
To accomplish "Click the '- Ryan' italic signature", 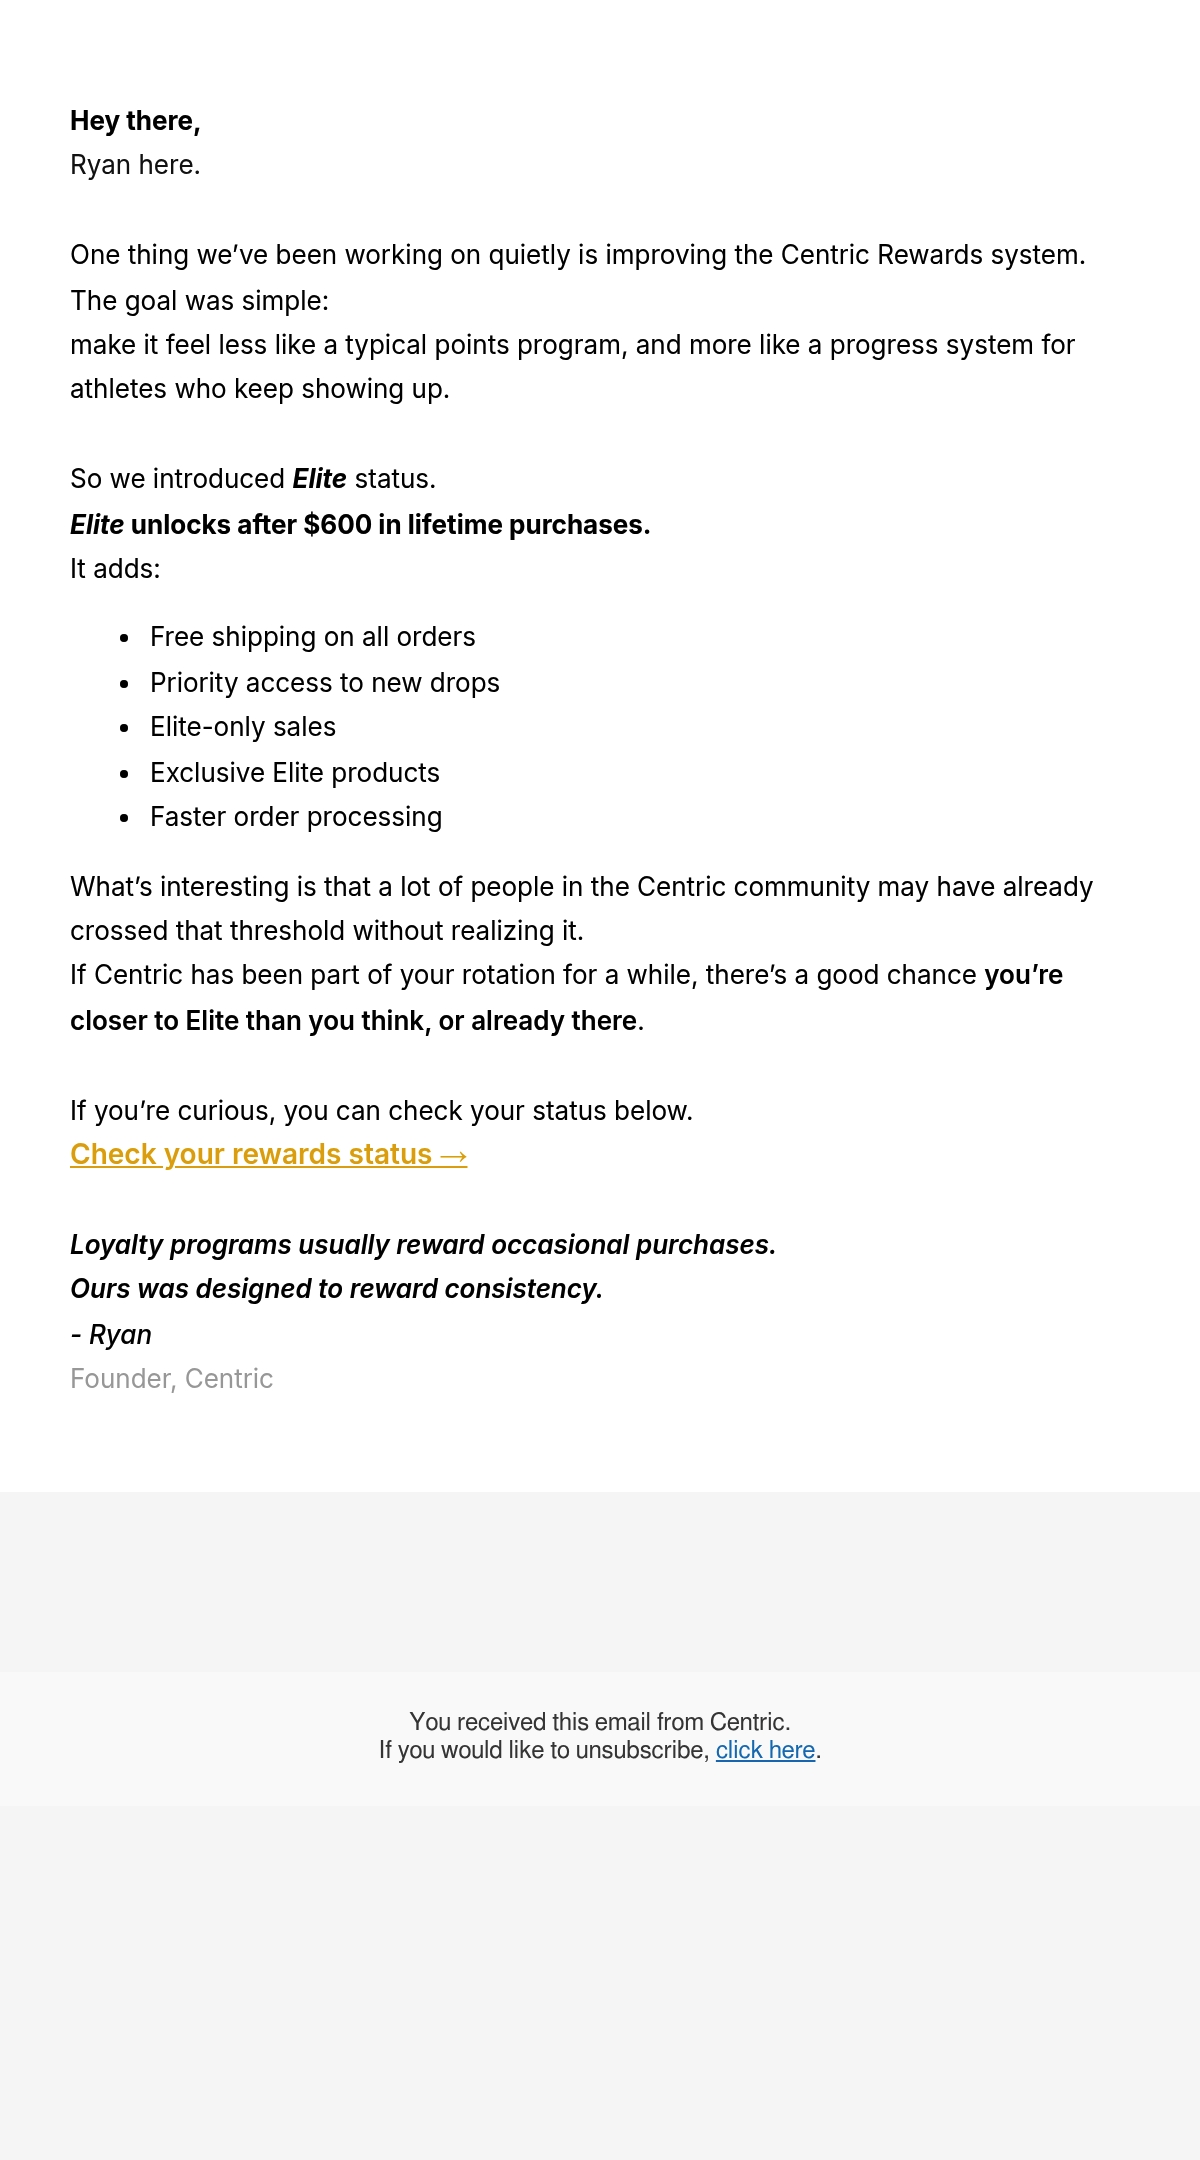I will [x=111, y=1335].
